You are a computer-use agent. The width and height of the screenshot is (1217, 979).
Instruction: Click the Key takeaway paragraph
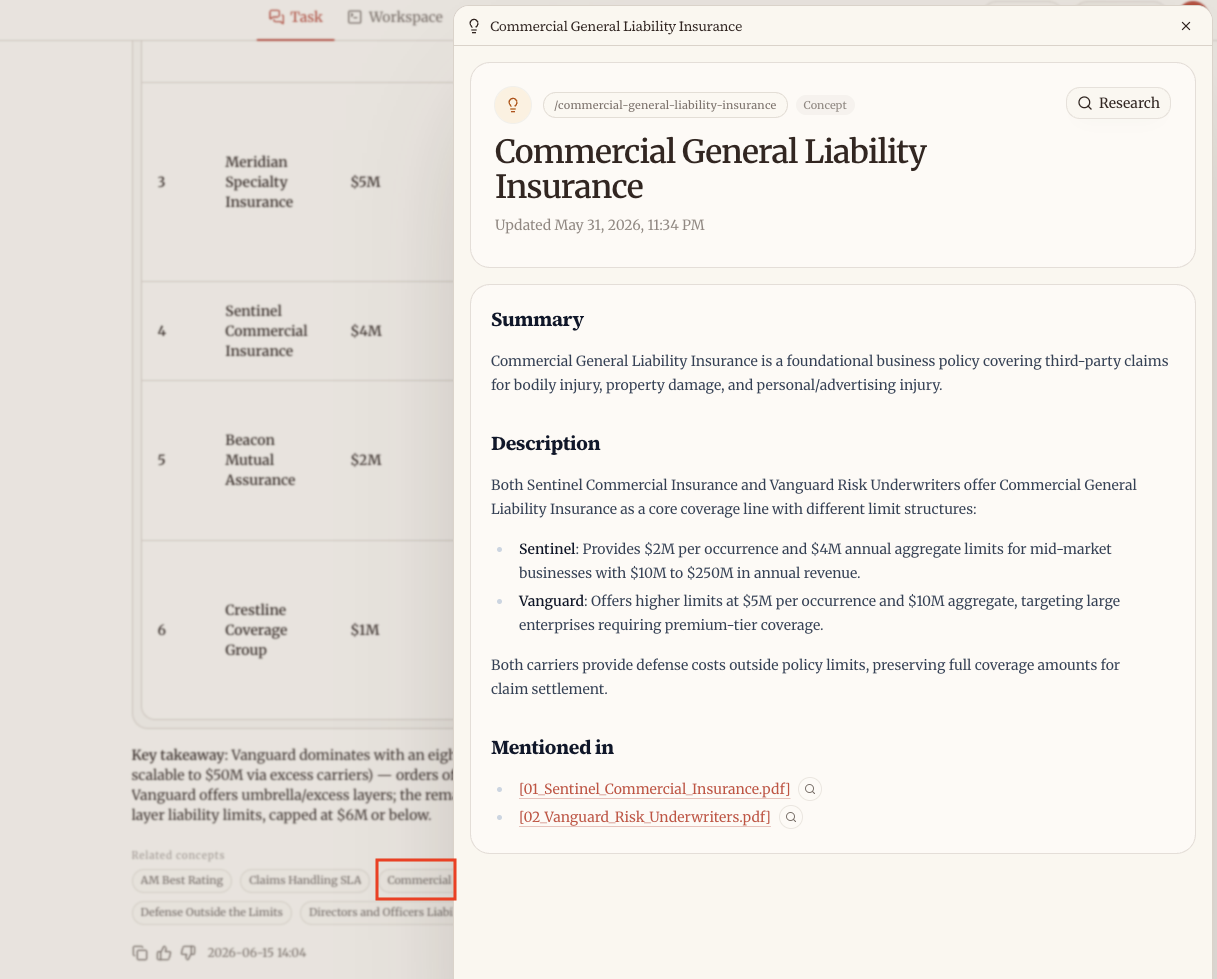click(x=293, y=785)
